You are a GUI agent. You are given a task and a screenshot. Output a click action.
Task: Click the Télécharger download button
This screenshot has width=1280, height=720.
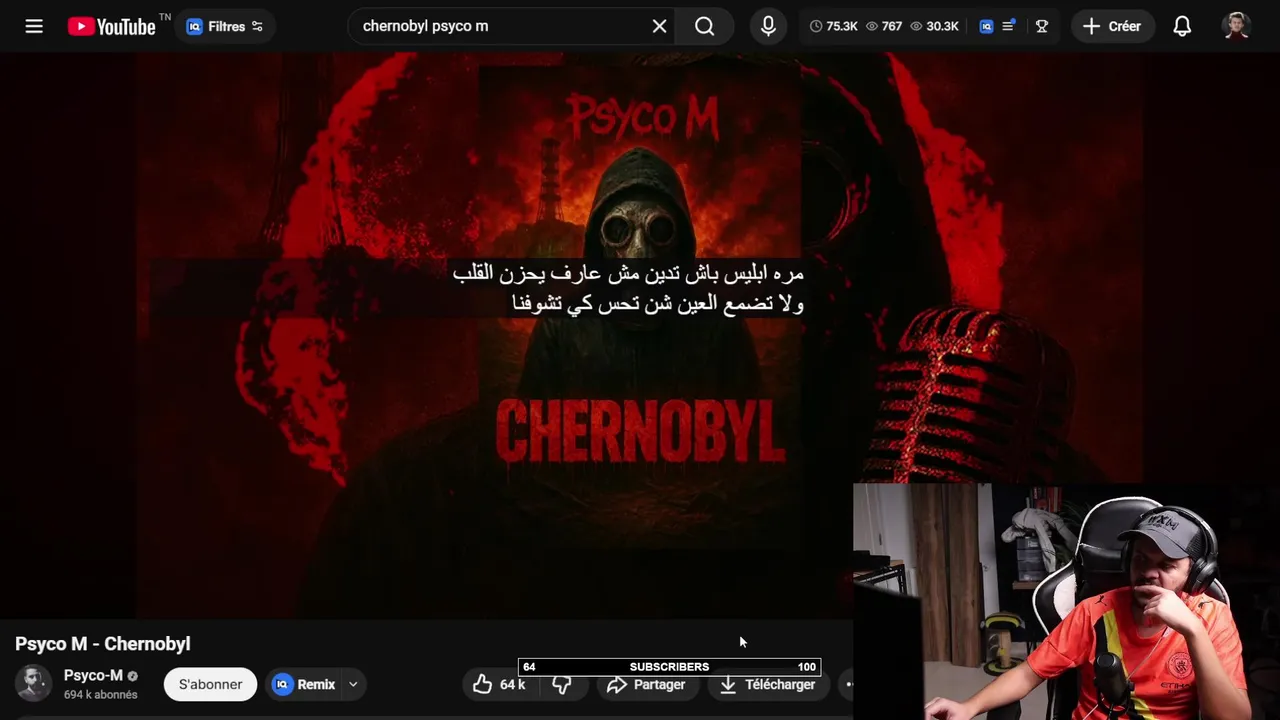point(768,684)
